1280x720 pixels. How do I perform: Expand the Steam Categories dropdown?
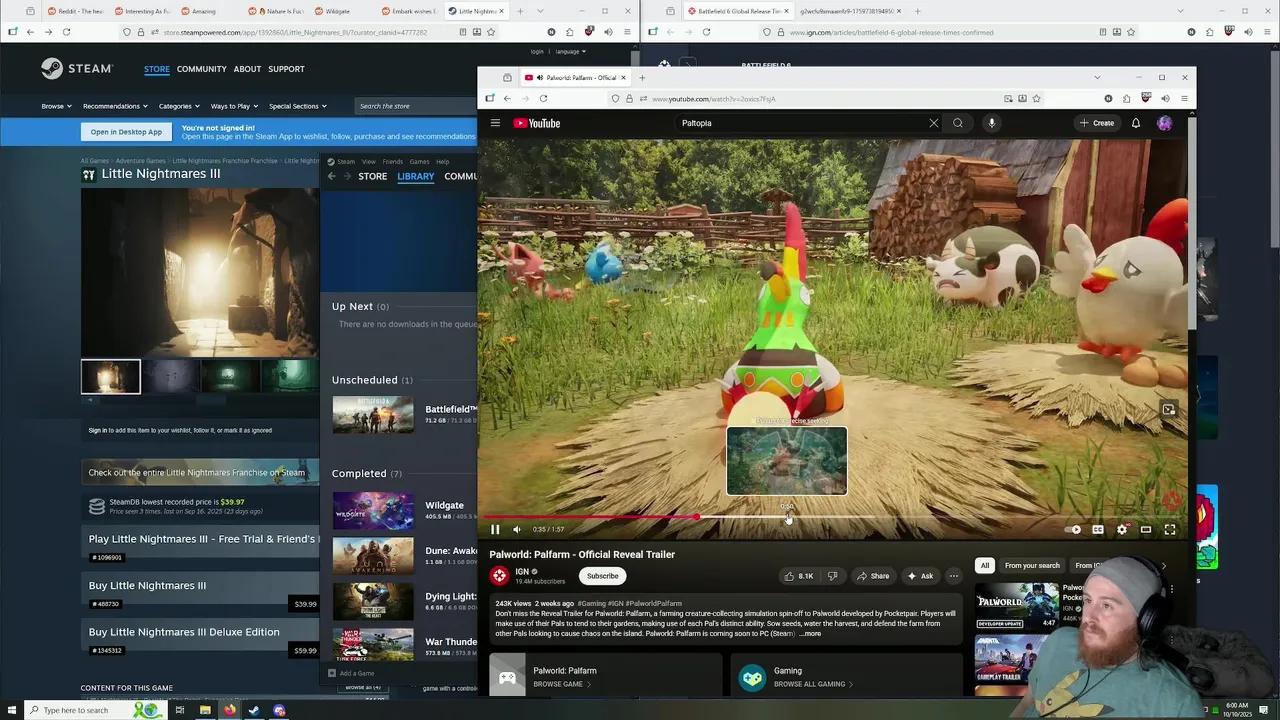tap(179, 106)
